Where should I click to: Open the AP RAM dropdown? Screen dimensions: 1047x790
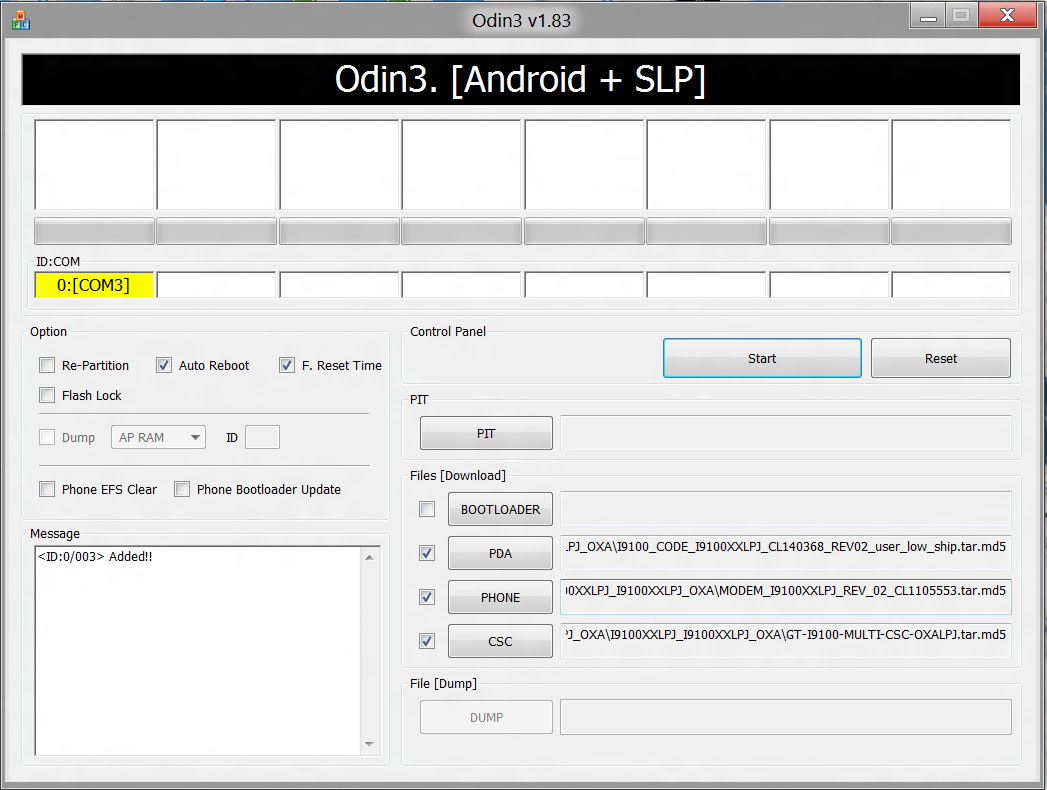158,437
